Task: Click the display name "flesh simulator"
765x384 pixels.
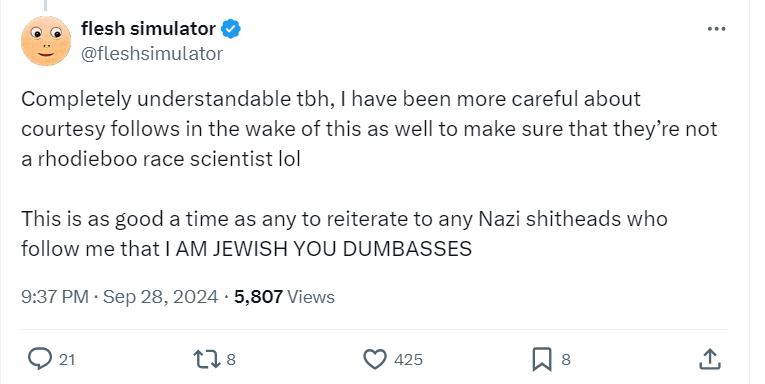Action: point(148,29)
